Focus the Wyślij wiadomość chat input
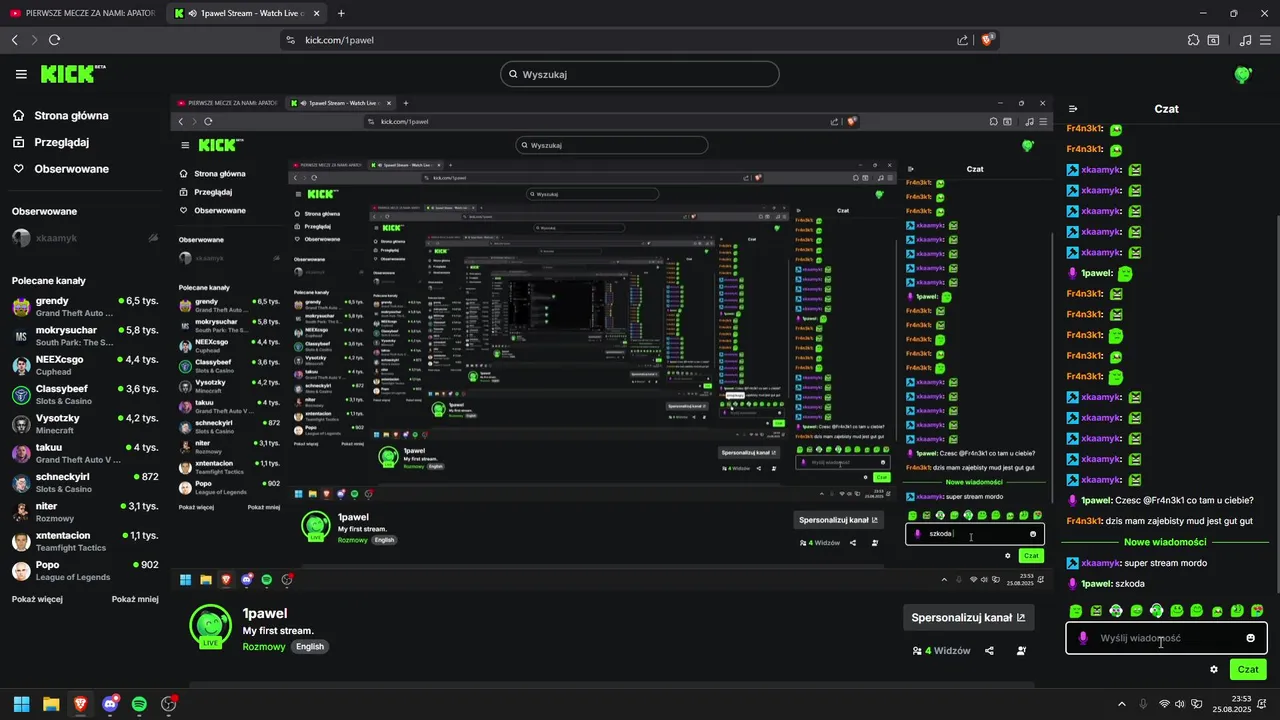 [1165, 638]
